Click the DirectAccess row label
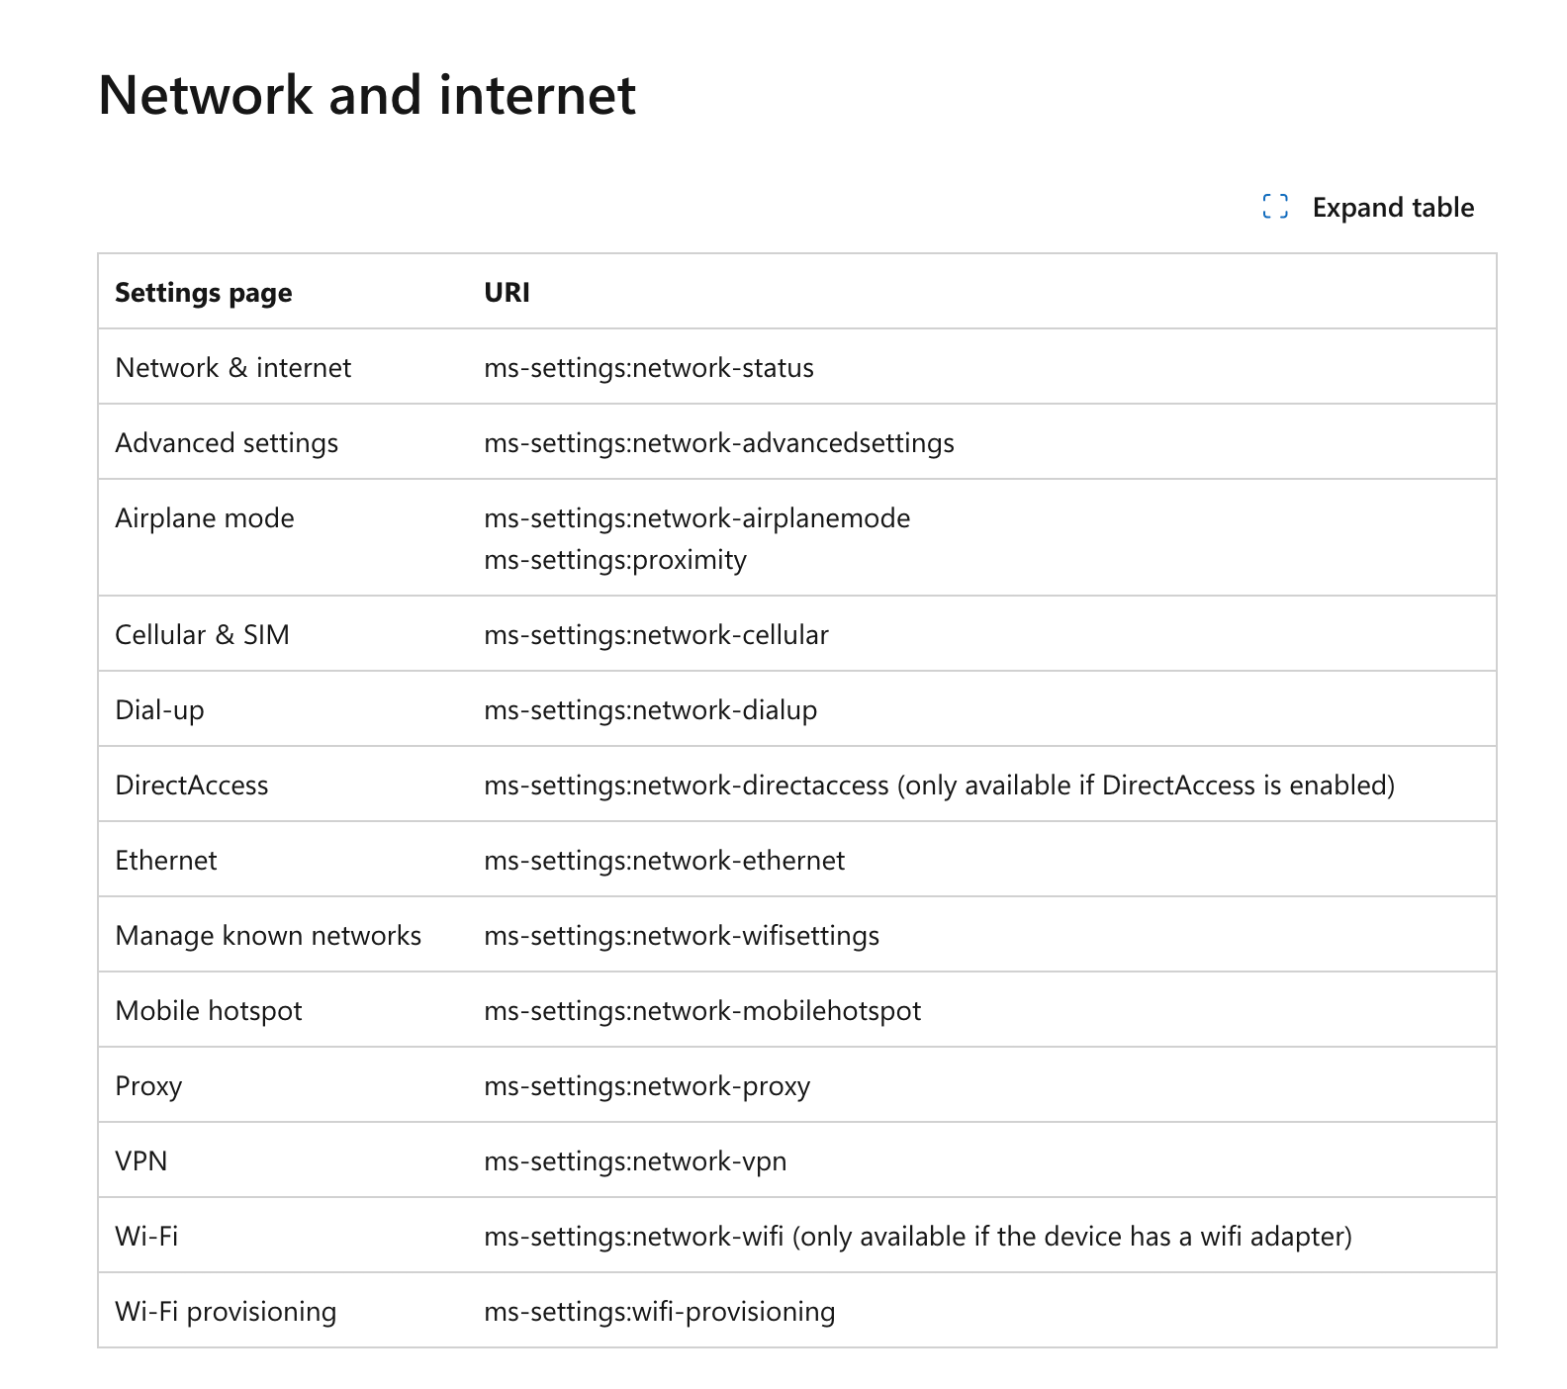This screenshot has height=1389, width=1567. tap(191, 785)
